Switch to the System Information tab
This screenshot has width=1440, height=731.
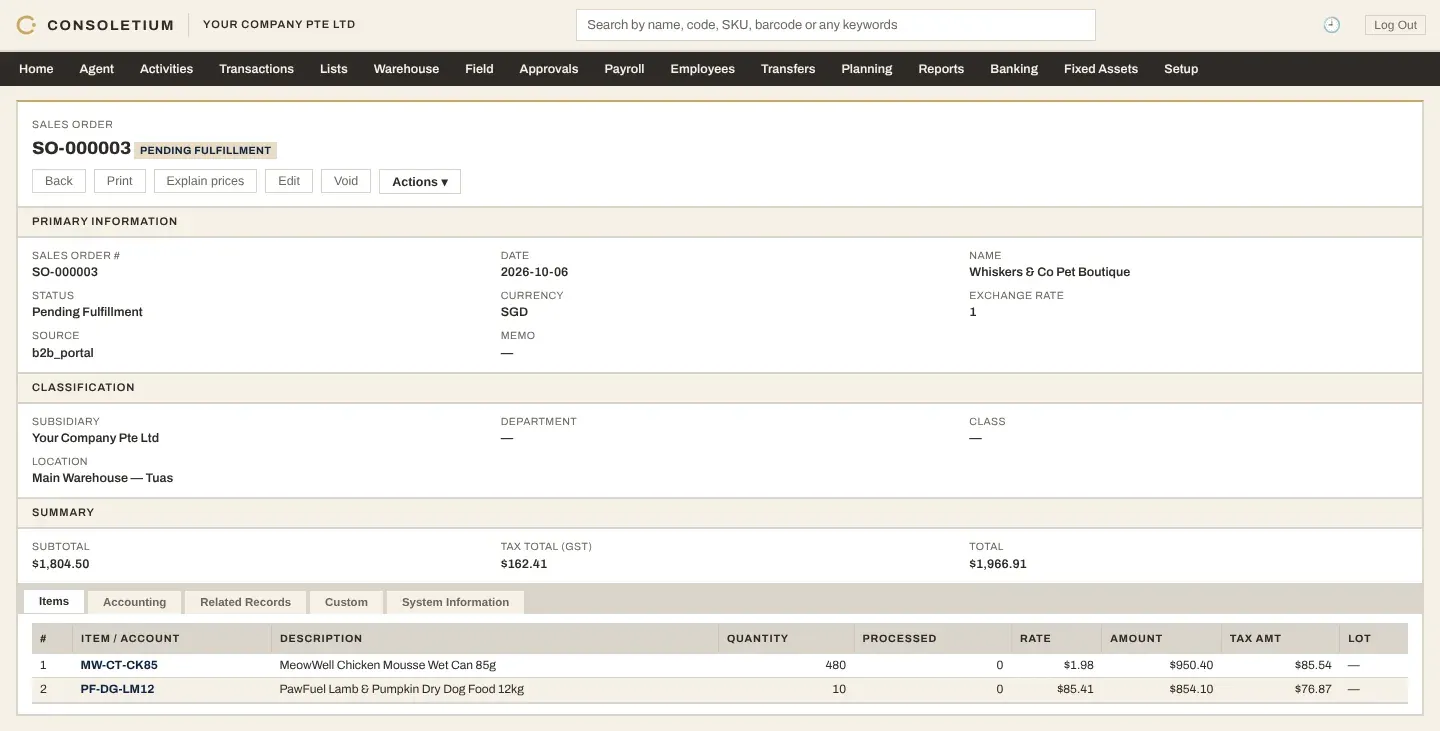pos(455,602)
